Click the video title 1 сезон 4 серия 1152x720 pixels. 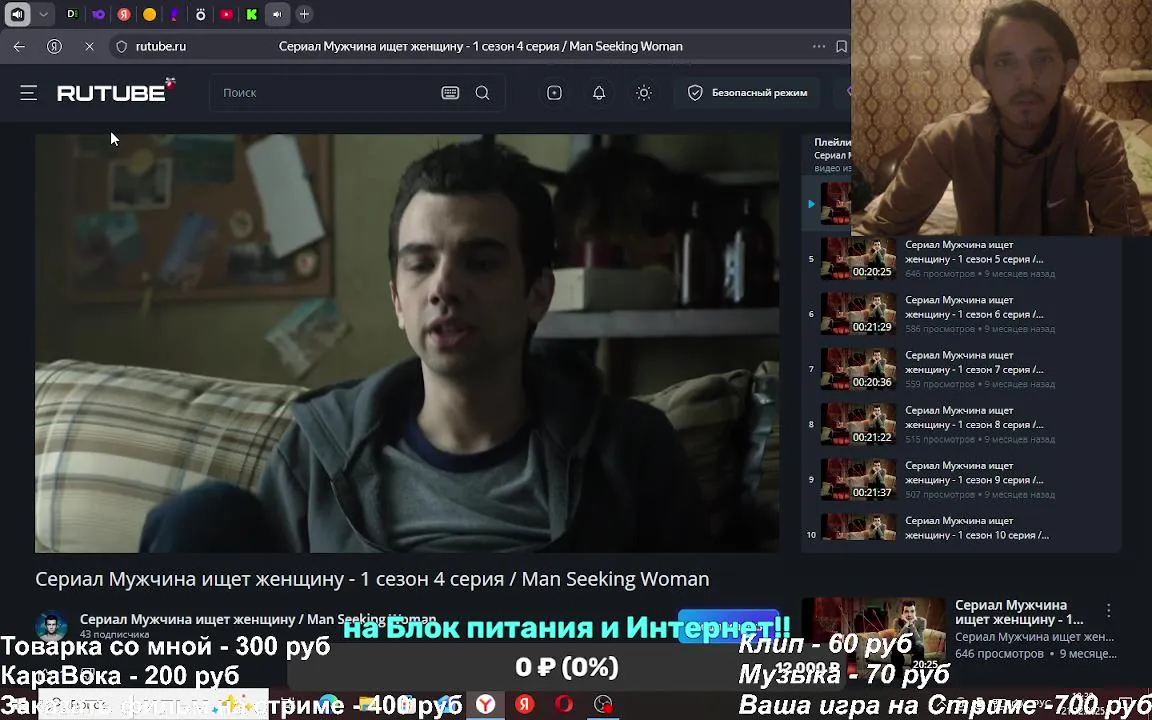pyautogui.click(x=372, y=579)
